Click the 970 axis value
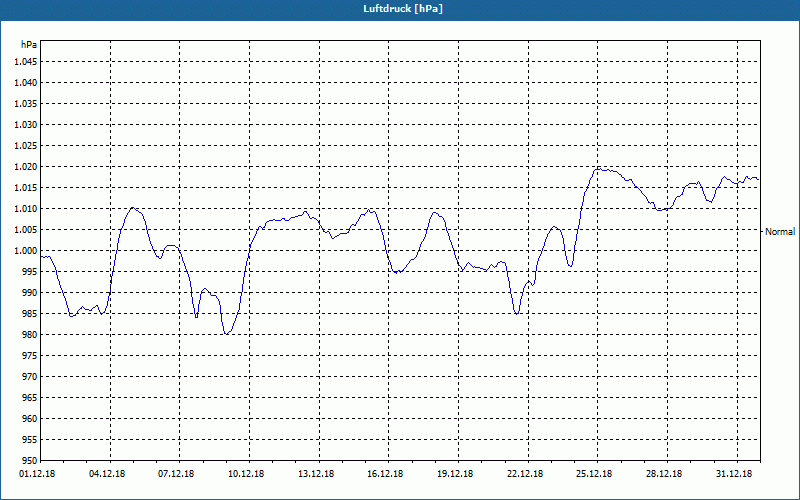Viewport: 800px width, 500px height. pyautogui.click(x=30, y=377)
